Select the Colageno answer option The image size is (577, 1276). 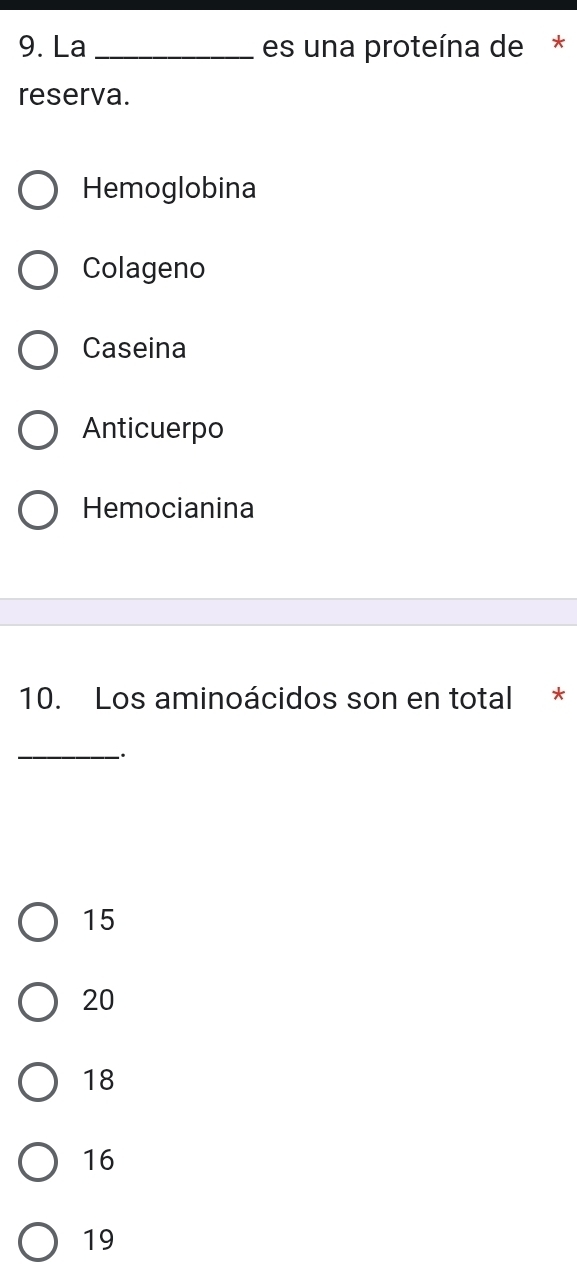[37, 270]
